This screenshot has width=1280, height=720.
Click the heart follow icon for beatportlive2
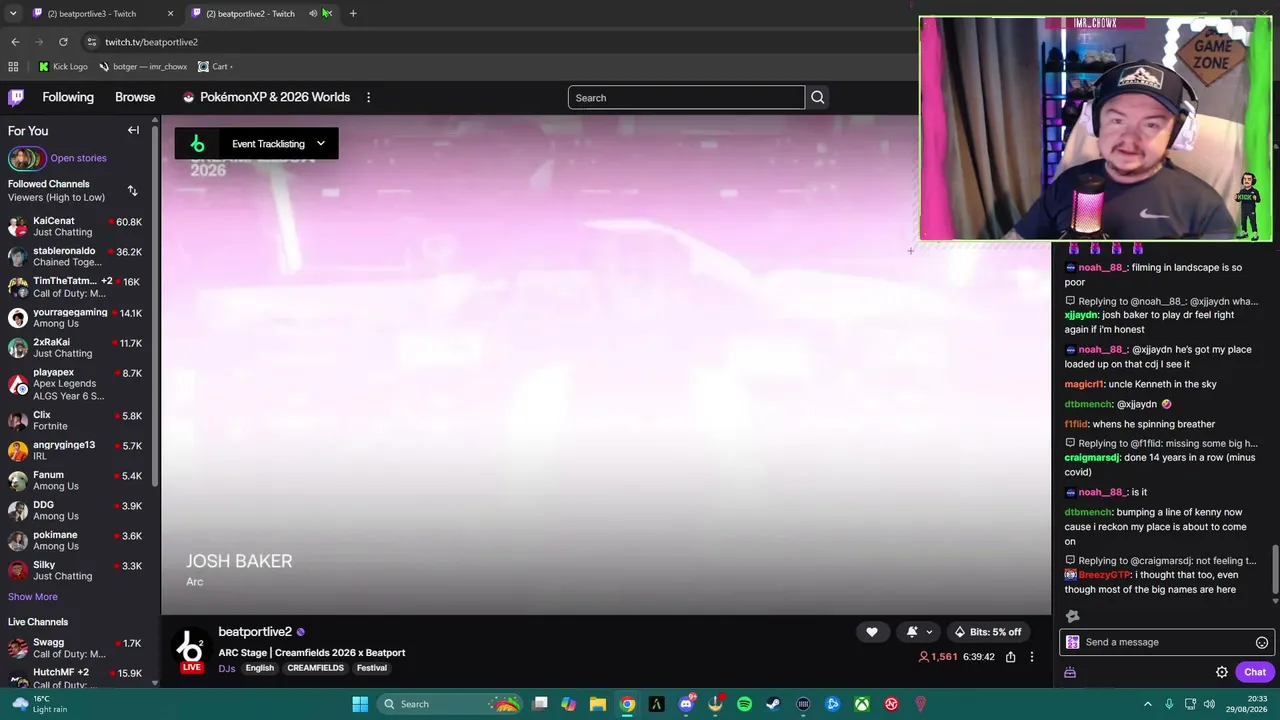[x=872, y=632]
